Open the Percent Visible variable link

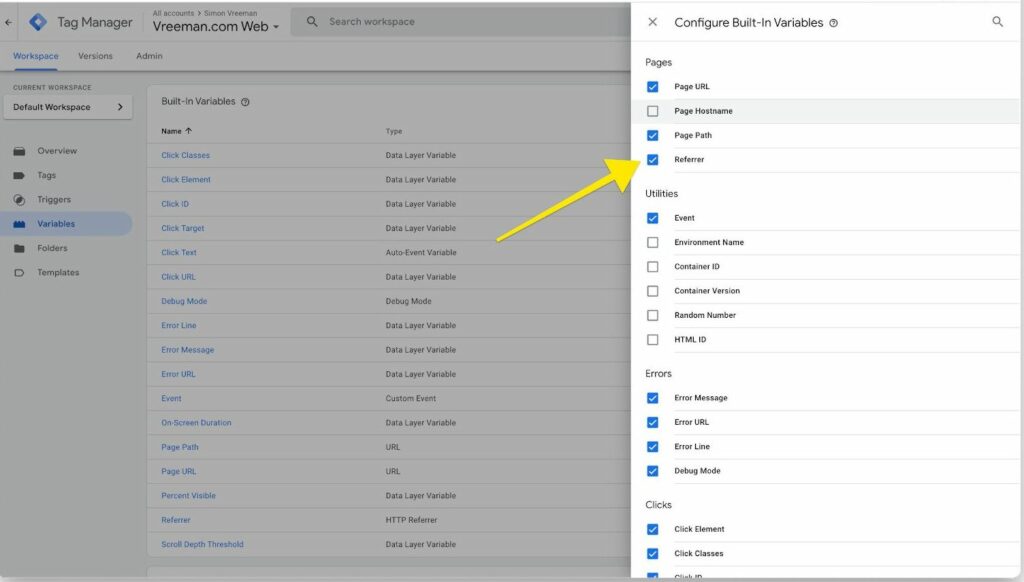188,496
